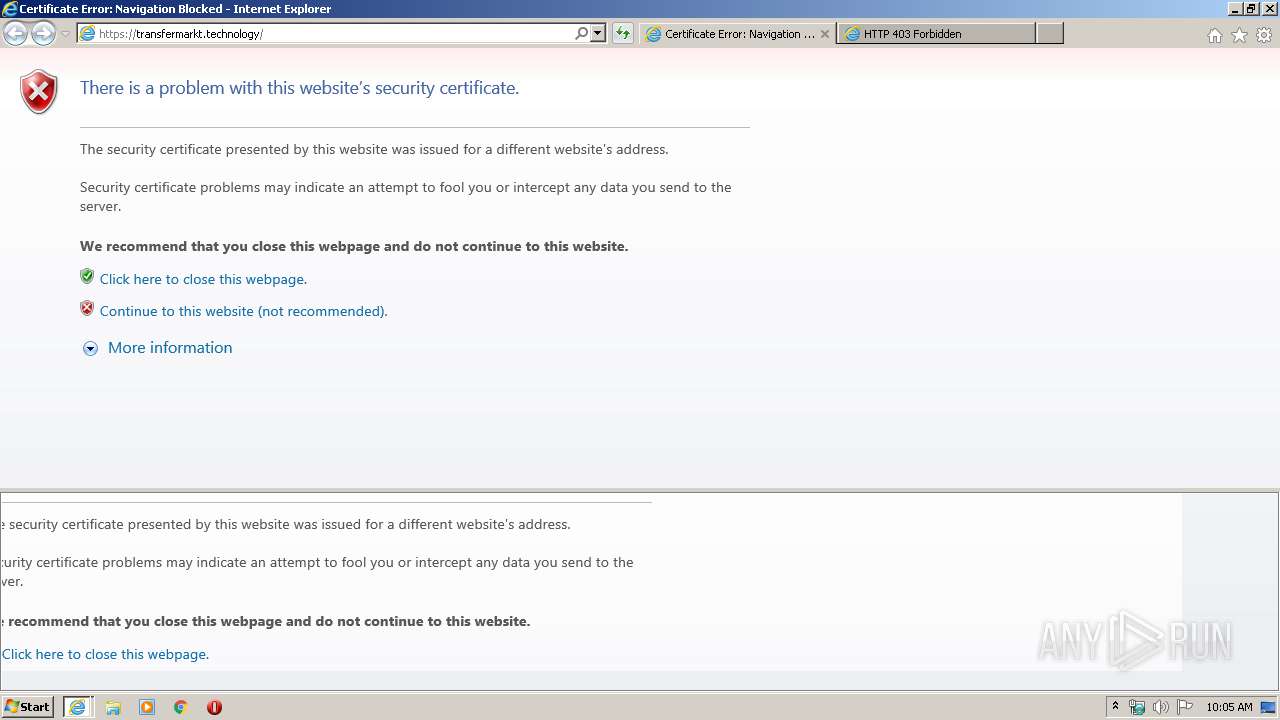
Task: Open Windows Explorer folder in taskbar
Action: coord(113,707)
